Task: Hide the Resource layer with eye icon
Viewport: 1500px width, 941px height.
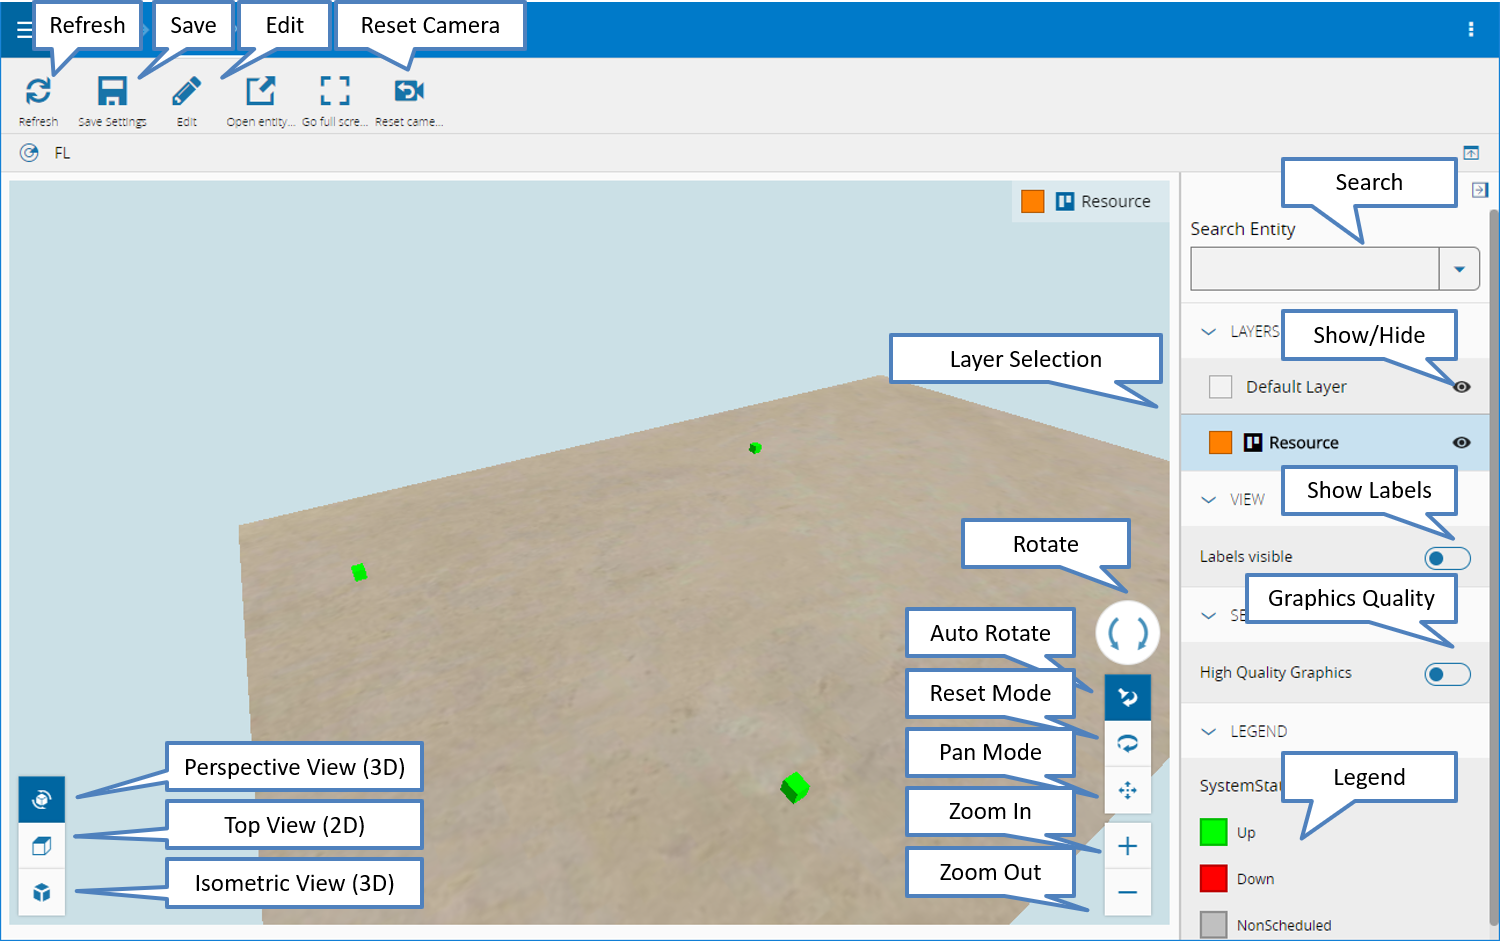Action: [1461, 442]
